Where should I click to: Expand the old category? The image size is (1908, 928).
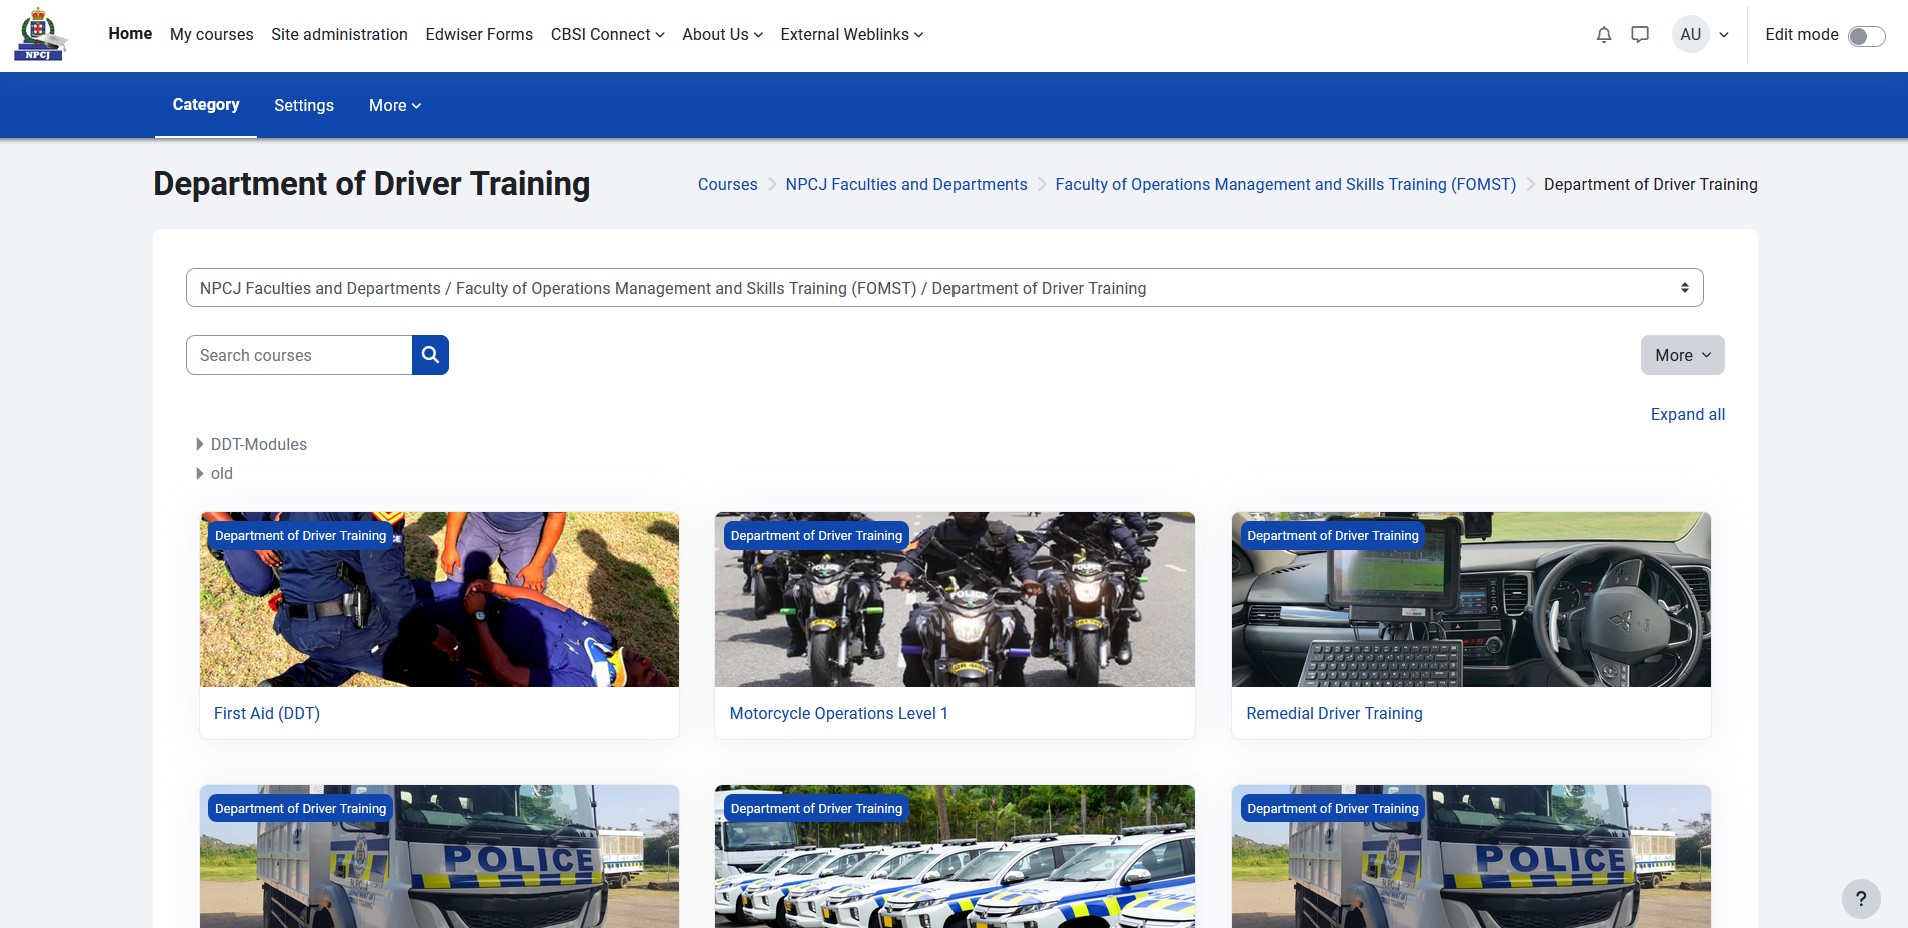tap(200, 473)
